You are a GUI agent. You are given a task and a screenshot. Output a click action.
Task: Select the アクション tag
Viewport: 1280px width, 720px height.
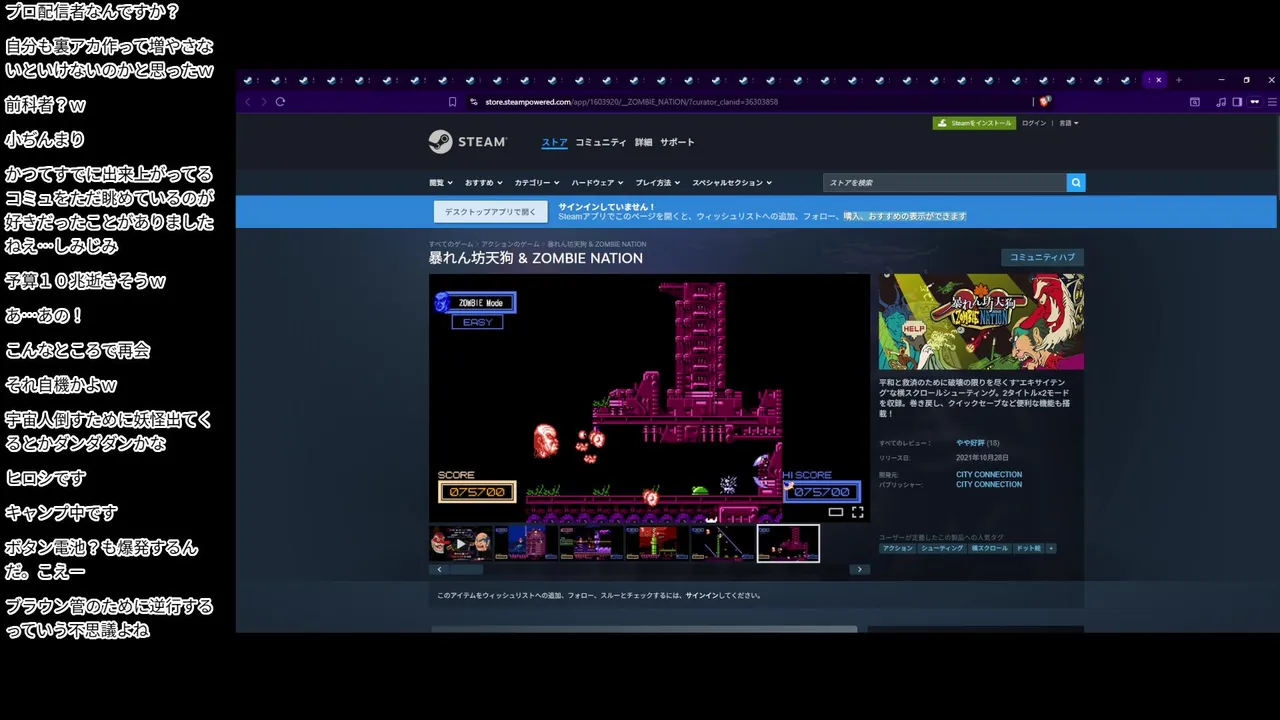pos(897,548)
